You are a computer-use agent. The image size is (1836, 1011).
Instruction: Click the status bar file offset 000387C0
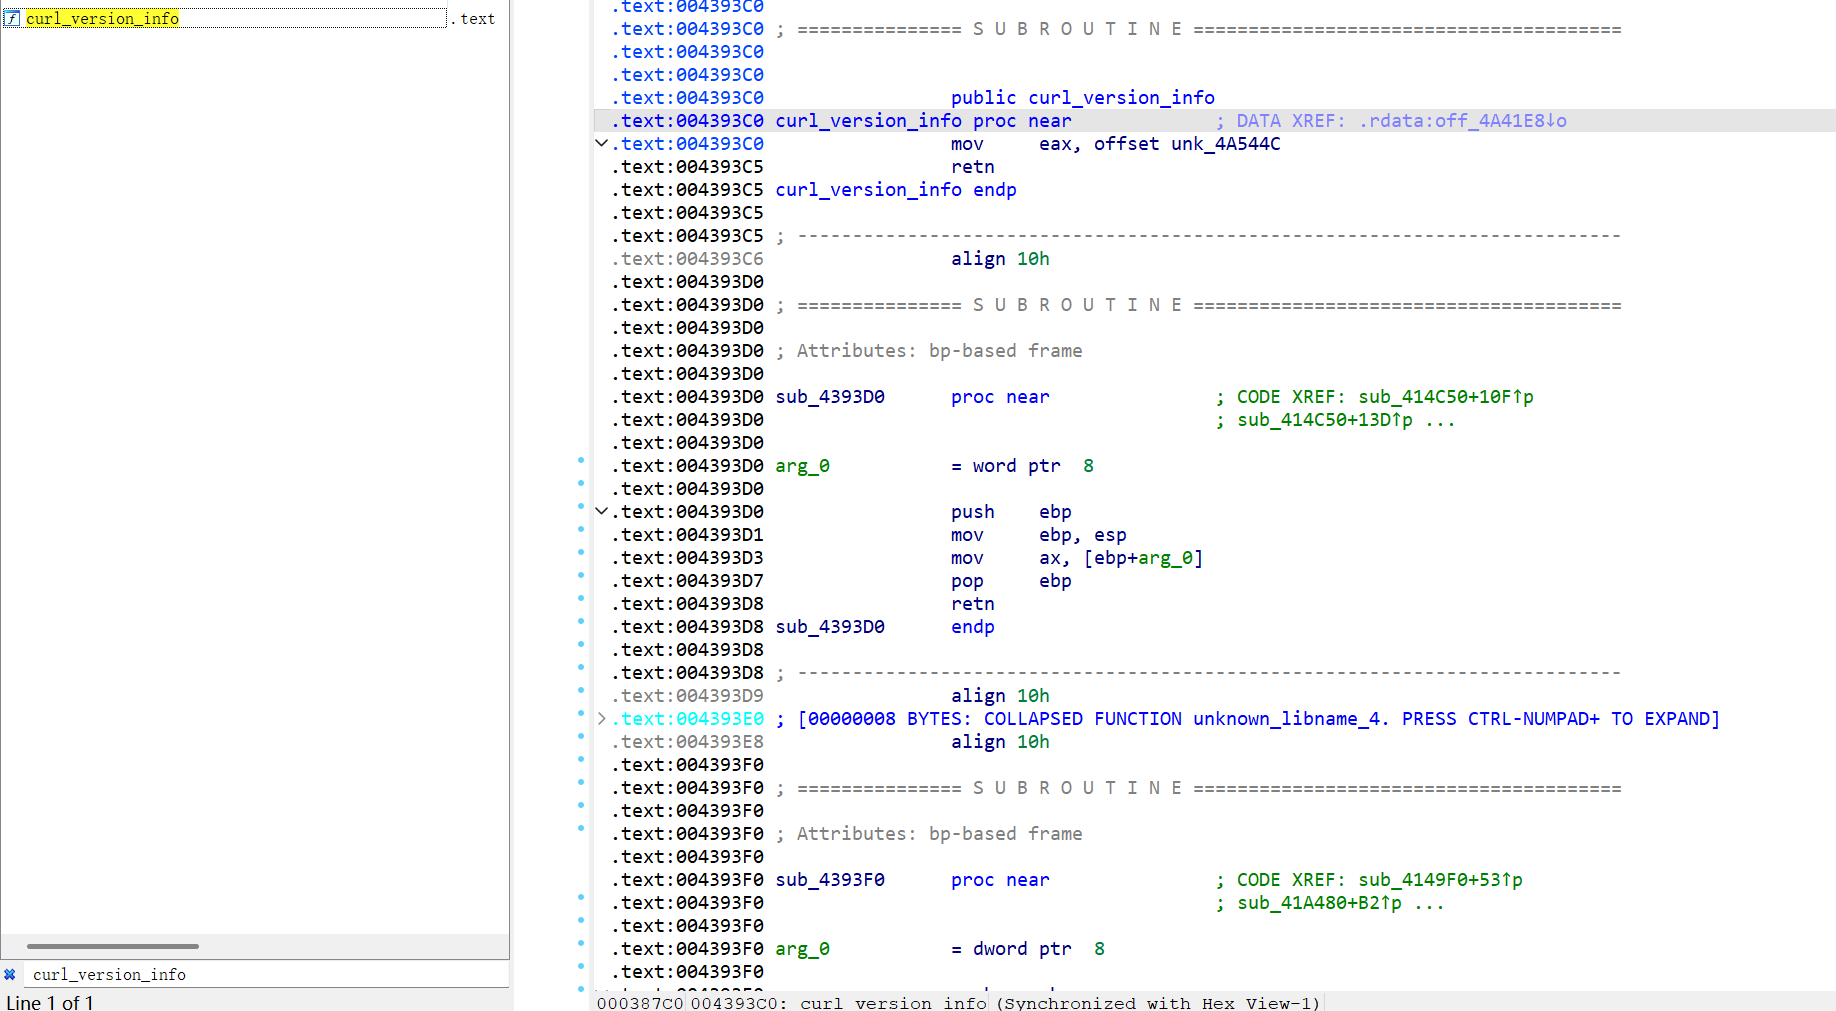[x=640, y=1002]
